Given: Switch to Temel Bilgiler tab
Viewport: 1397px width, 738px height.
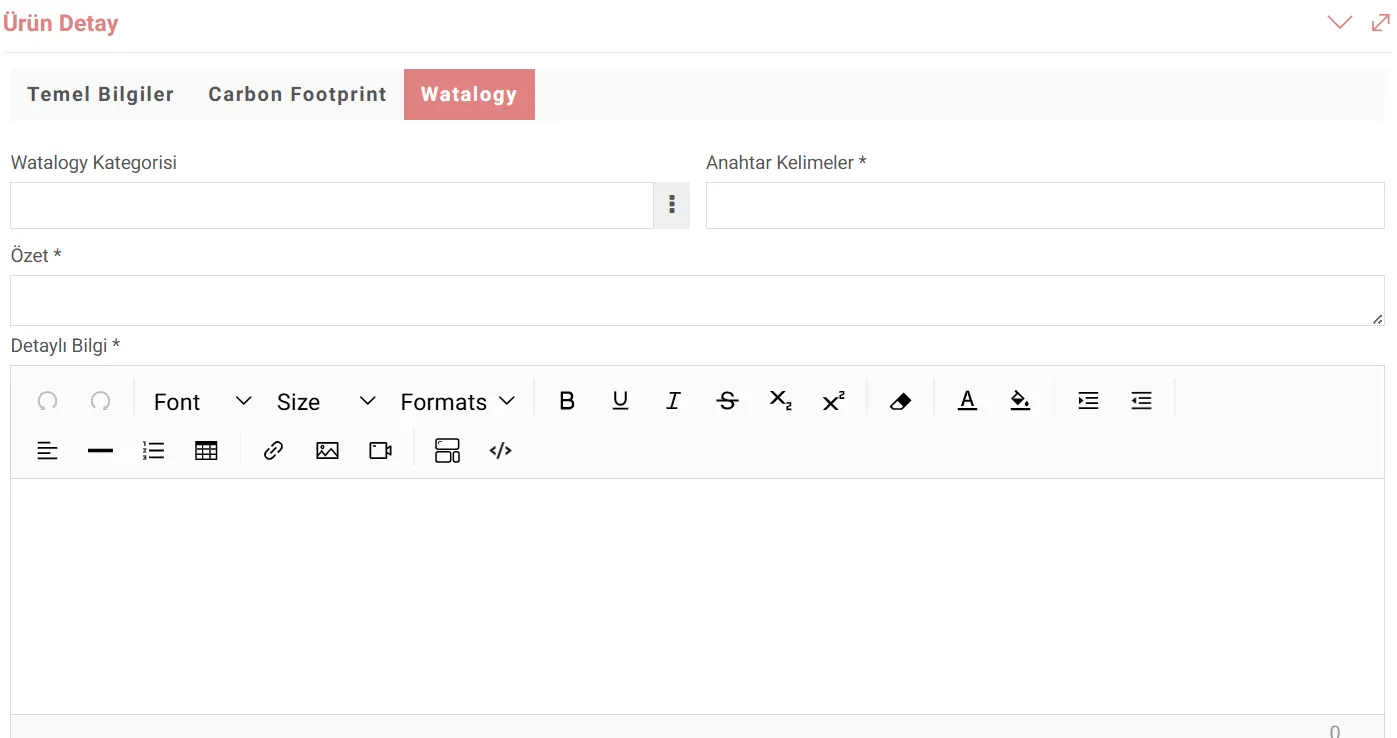Looking at the screenshot, I should click(x=100, y=95).
